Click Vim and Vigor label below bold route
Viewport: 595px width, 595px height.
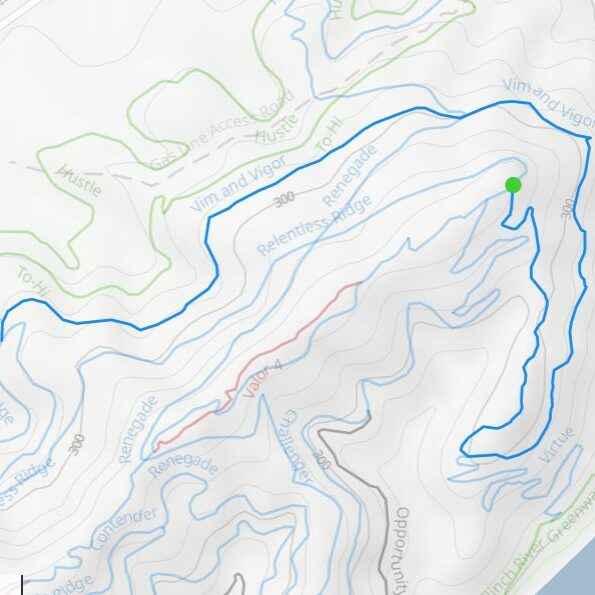pyautogui.click(x=239, y=184)
